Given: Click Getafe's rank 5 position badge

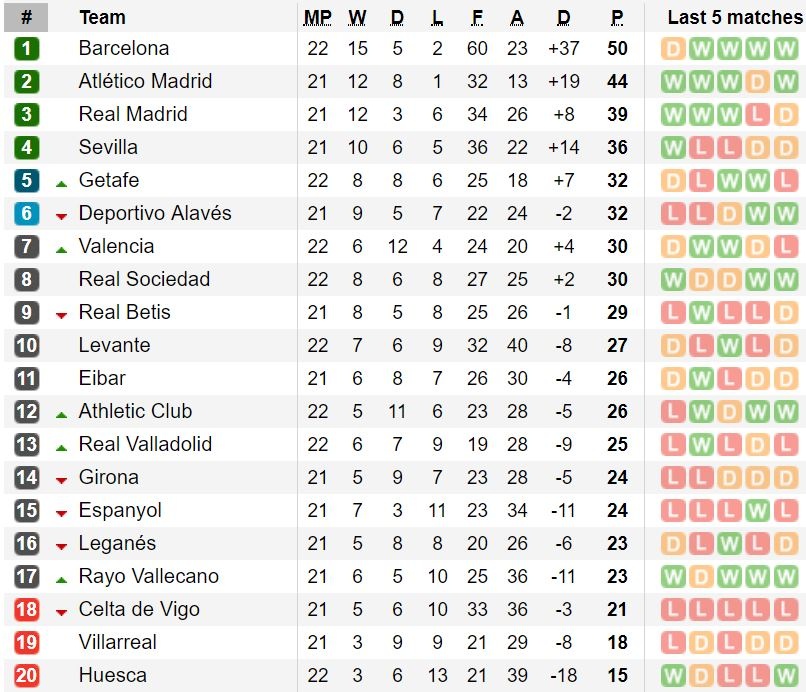Looking at the screenshot, I should click(x=27, y=181).
